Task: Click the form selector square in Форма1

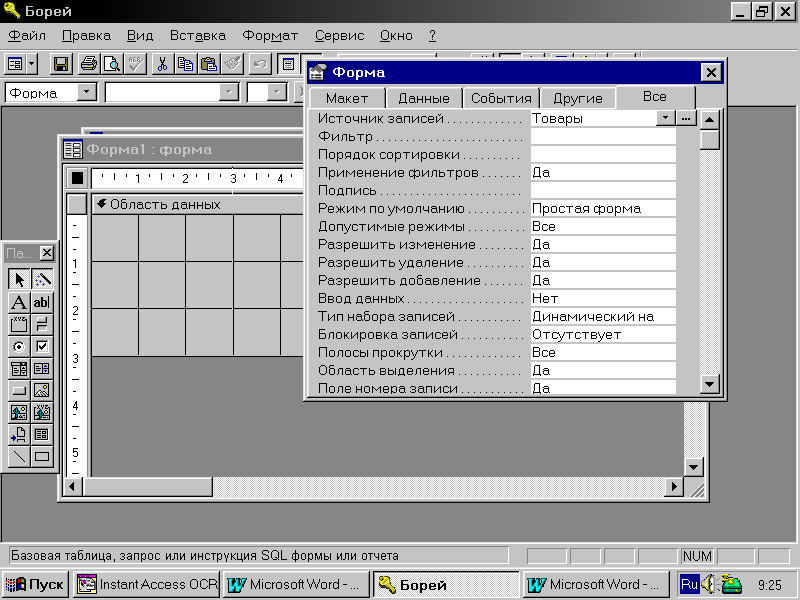Action: (x=77, y=178)
